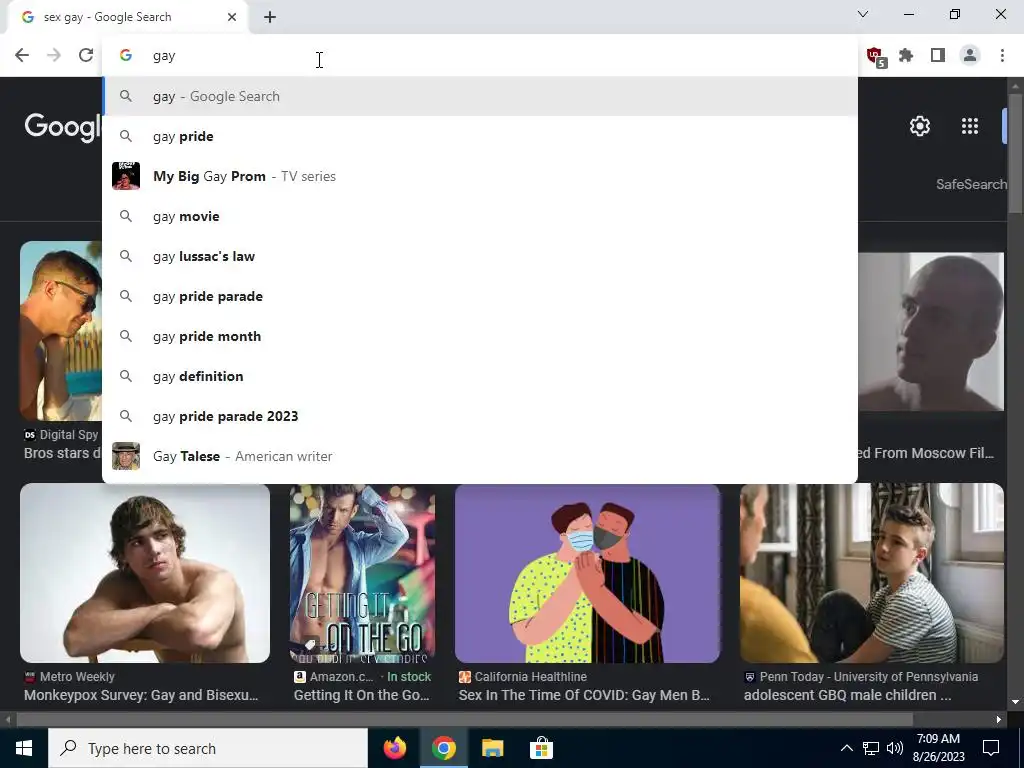Open the 'Getting It On the Go' book image
The width and height of the screenshot is (1024, 768).
[362, 573]
